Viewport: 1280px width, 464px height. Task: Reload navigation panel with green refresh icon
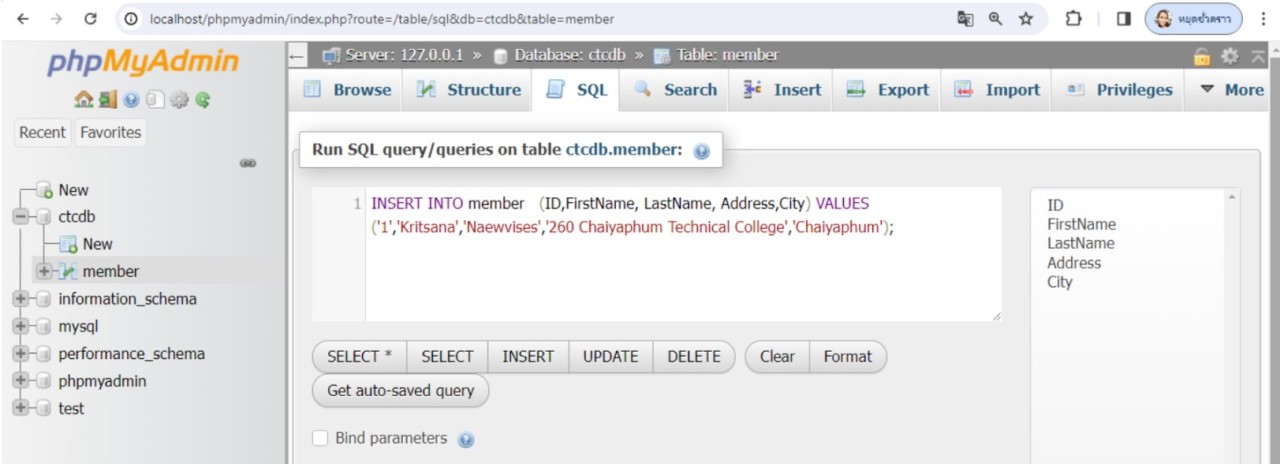coord(203,100)
